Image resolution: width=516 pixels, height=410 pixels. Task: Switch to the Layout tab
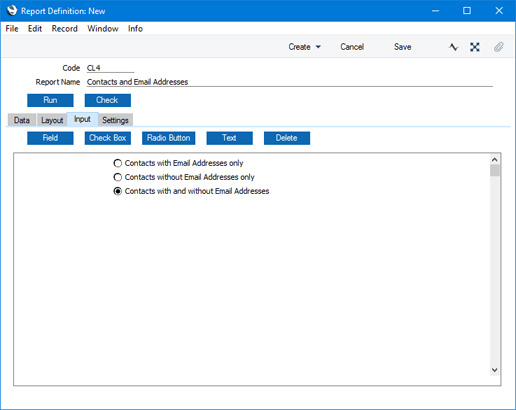(x=52, y=120)
